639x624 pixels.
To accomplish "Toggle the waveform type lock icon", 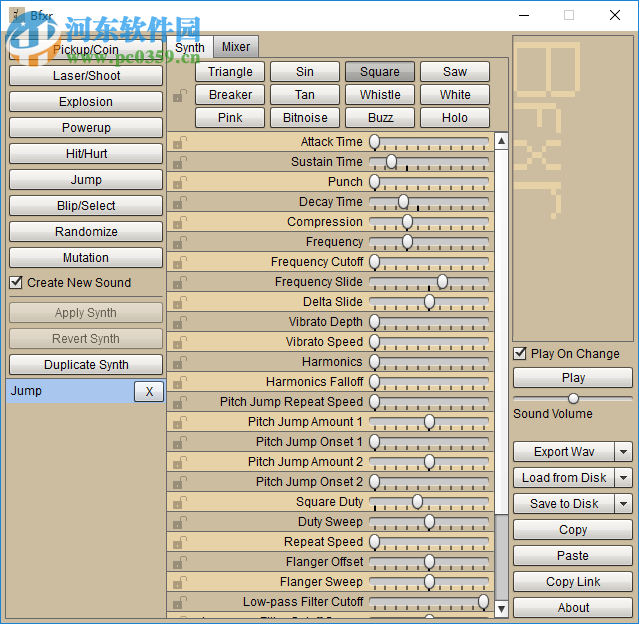I will click(180, 95).
